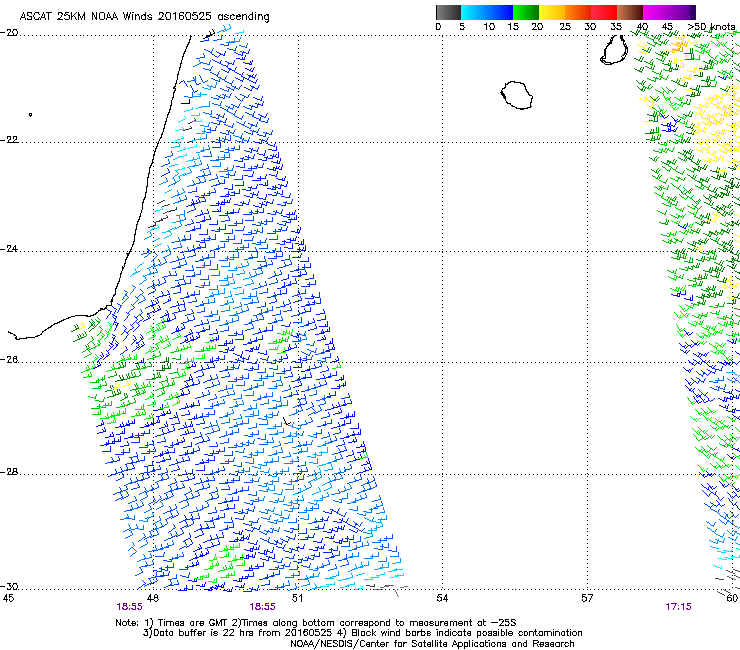The image size is (740, 650).
Task: Click the title 'ASCAT 25KM NOAA Winds 20160525 ascending'
Action: pos(144,17)
